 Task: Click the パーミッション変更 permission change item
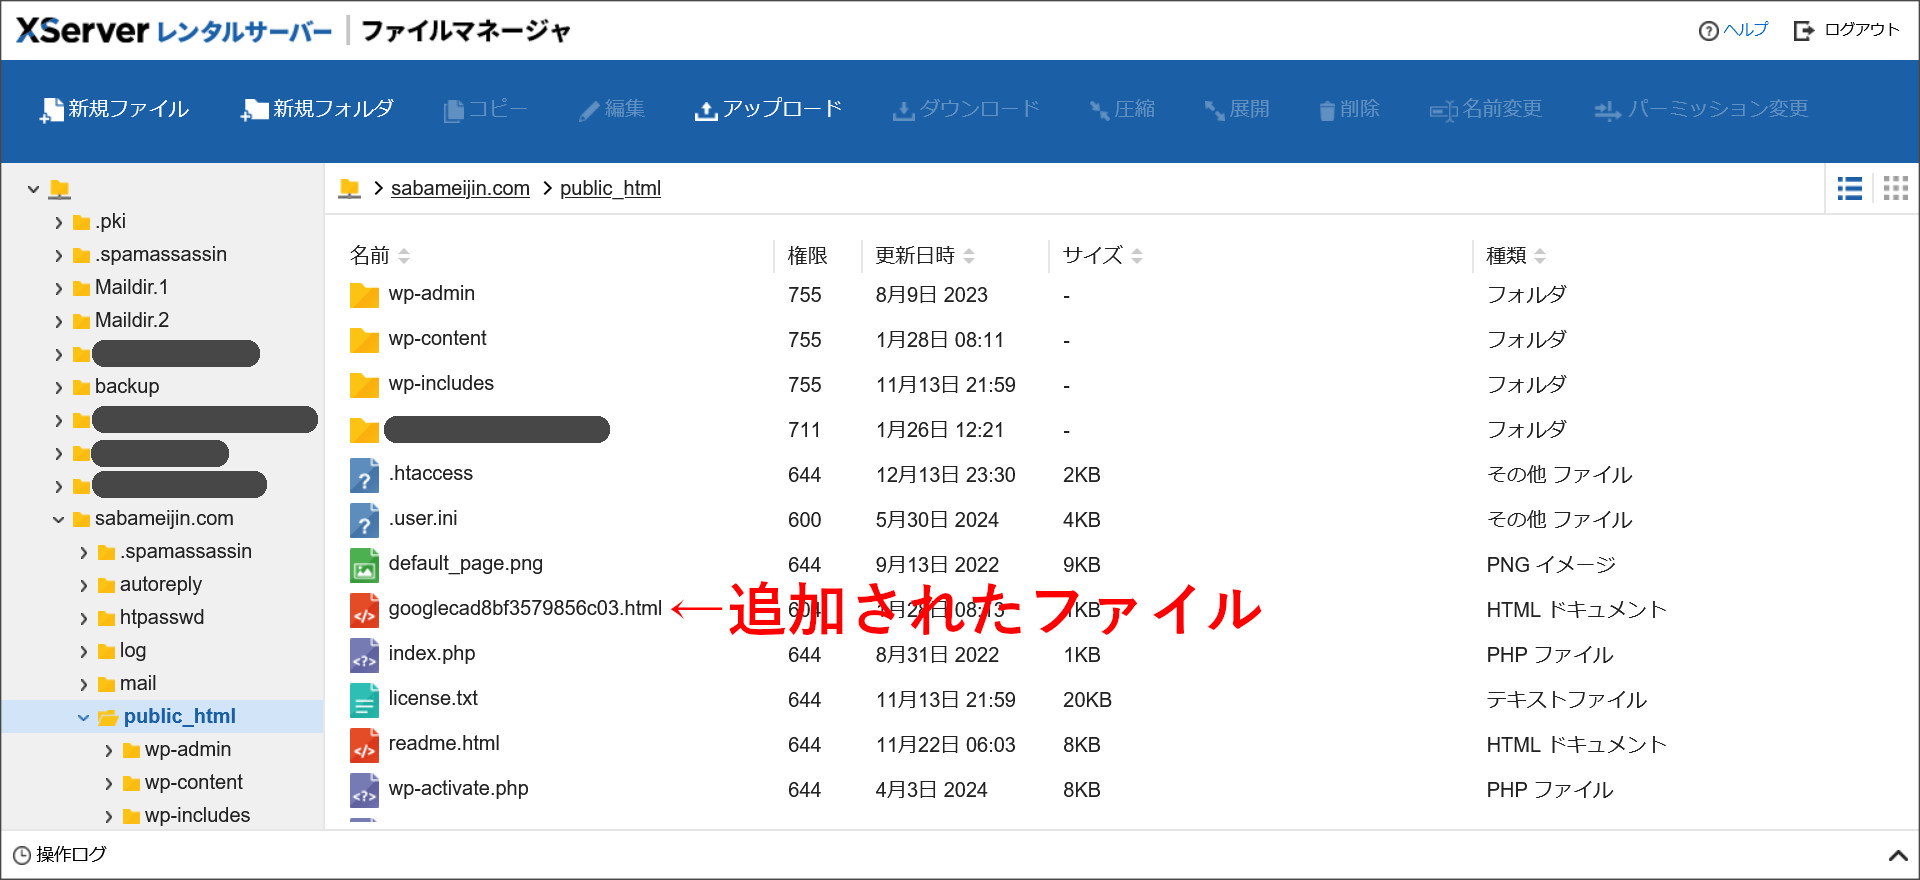[1701, 109]
